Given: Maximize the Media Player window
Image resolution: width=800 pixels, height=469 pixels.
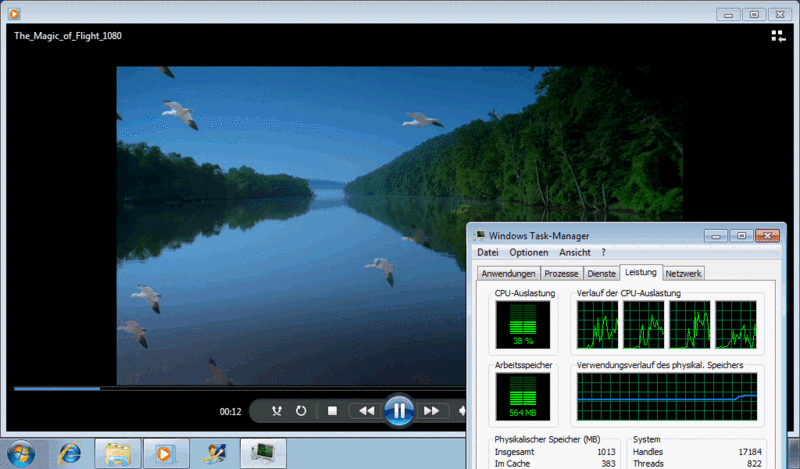Looking at the screenshot, I should click(x=754, y=15).
